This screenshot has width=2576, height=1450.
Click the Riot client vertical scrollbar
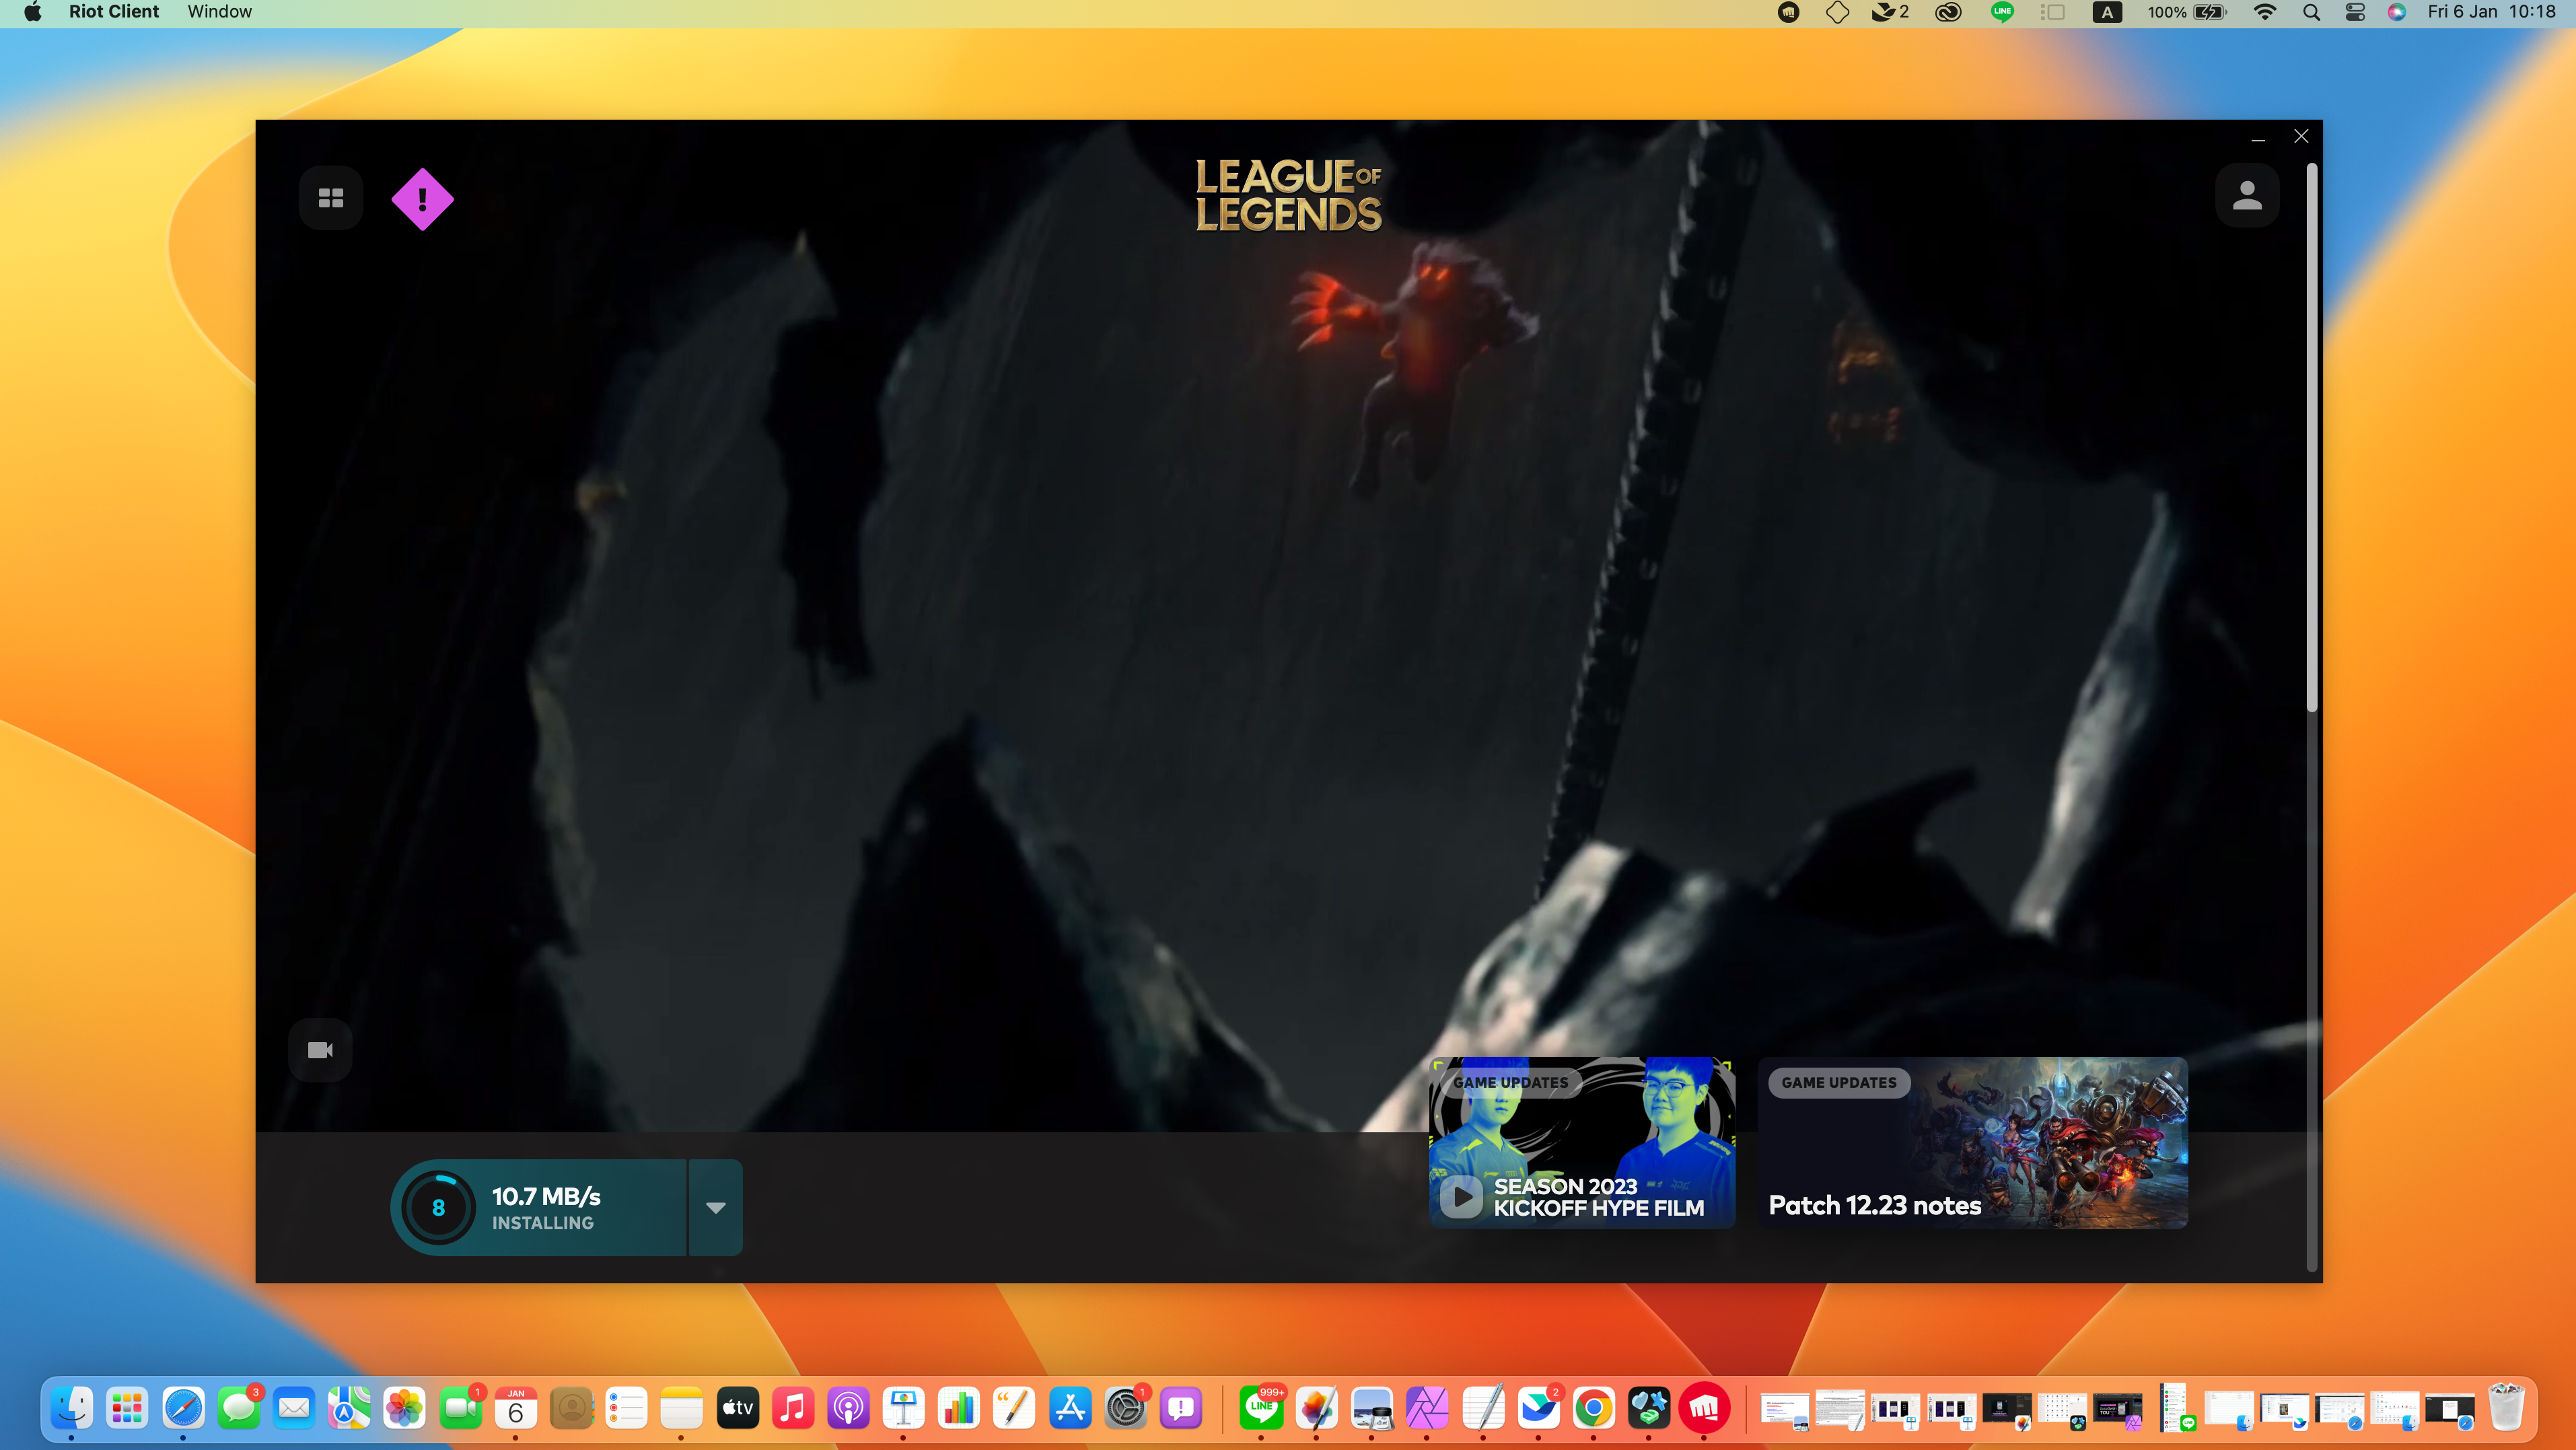point(2311,440)
